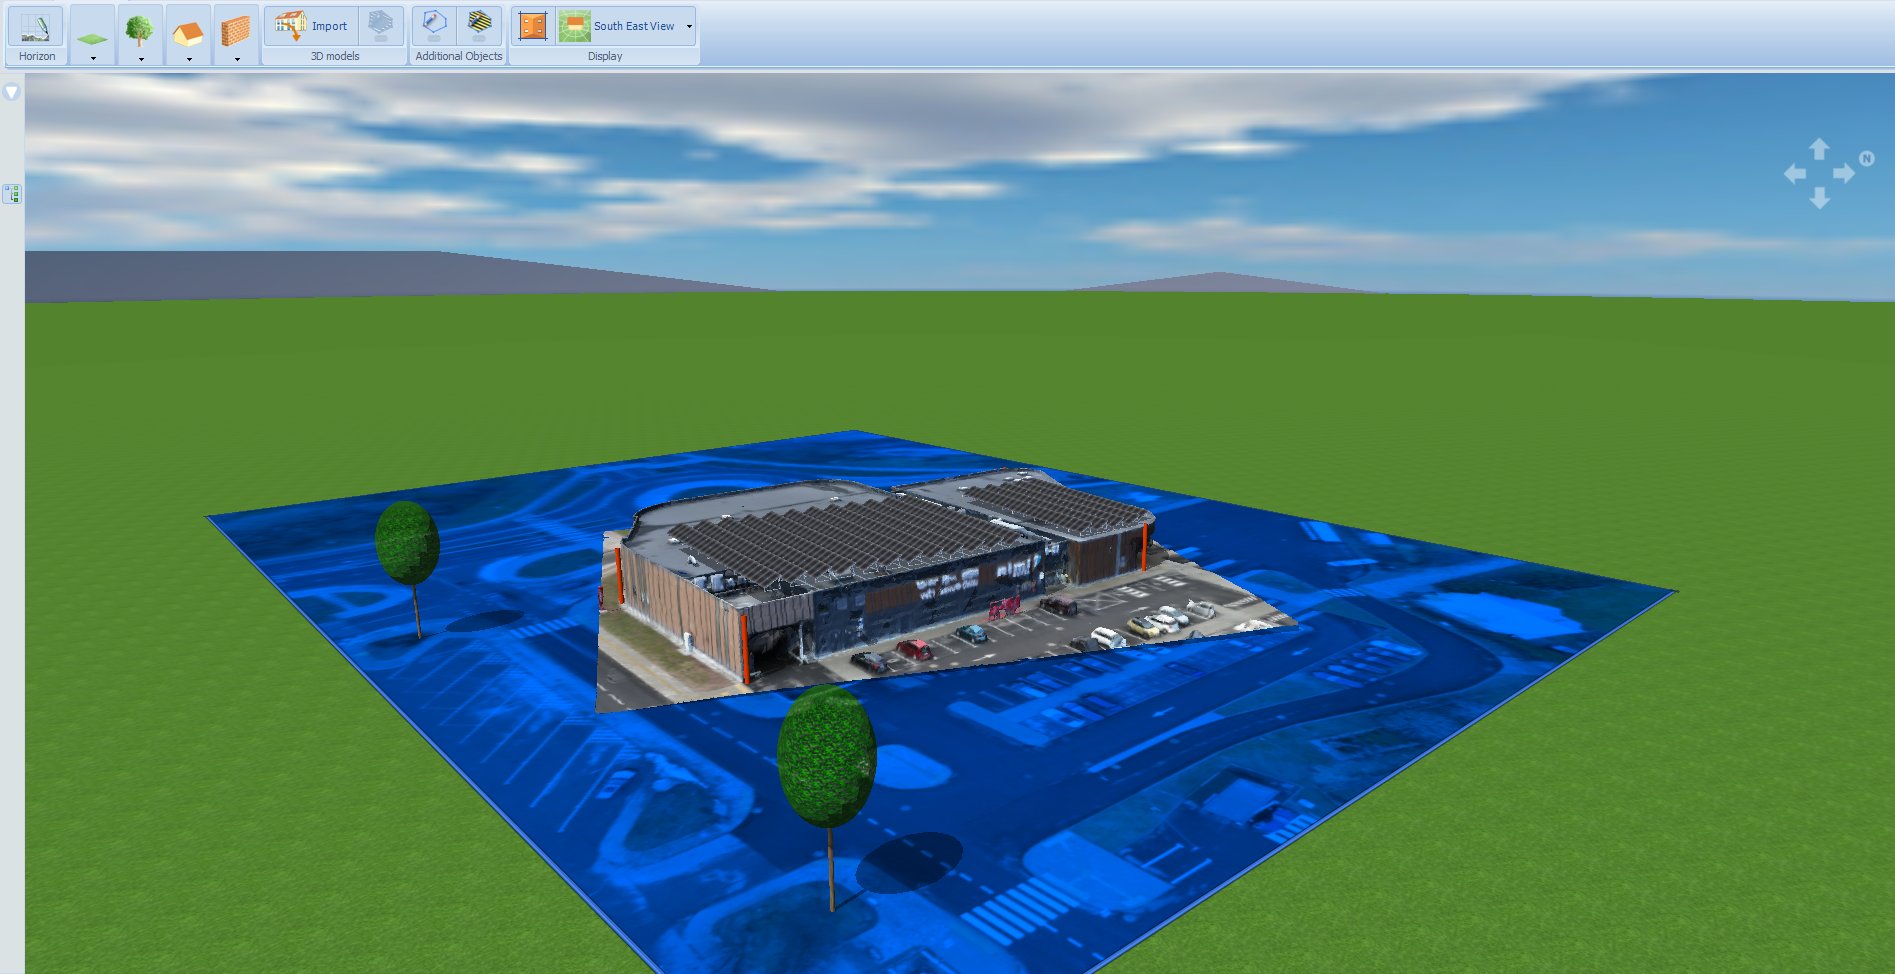The image size is (1895, 974).
Task: Expand the tree tool dropdown arrow
Action: pyautogui.click(x=141, y=59)
